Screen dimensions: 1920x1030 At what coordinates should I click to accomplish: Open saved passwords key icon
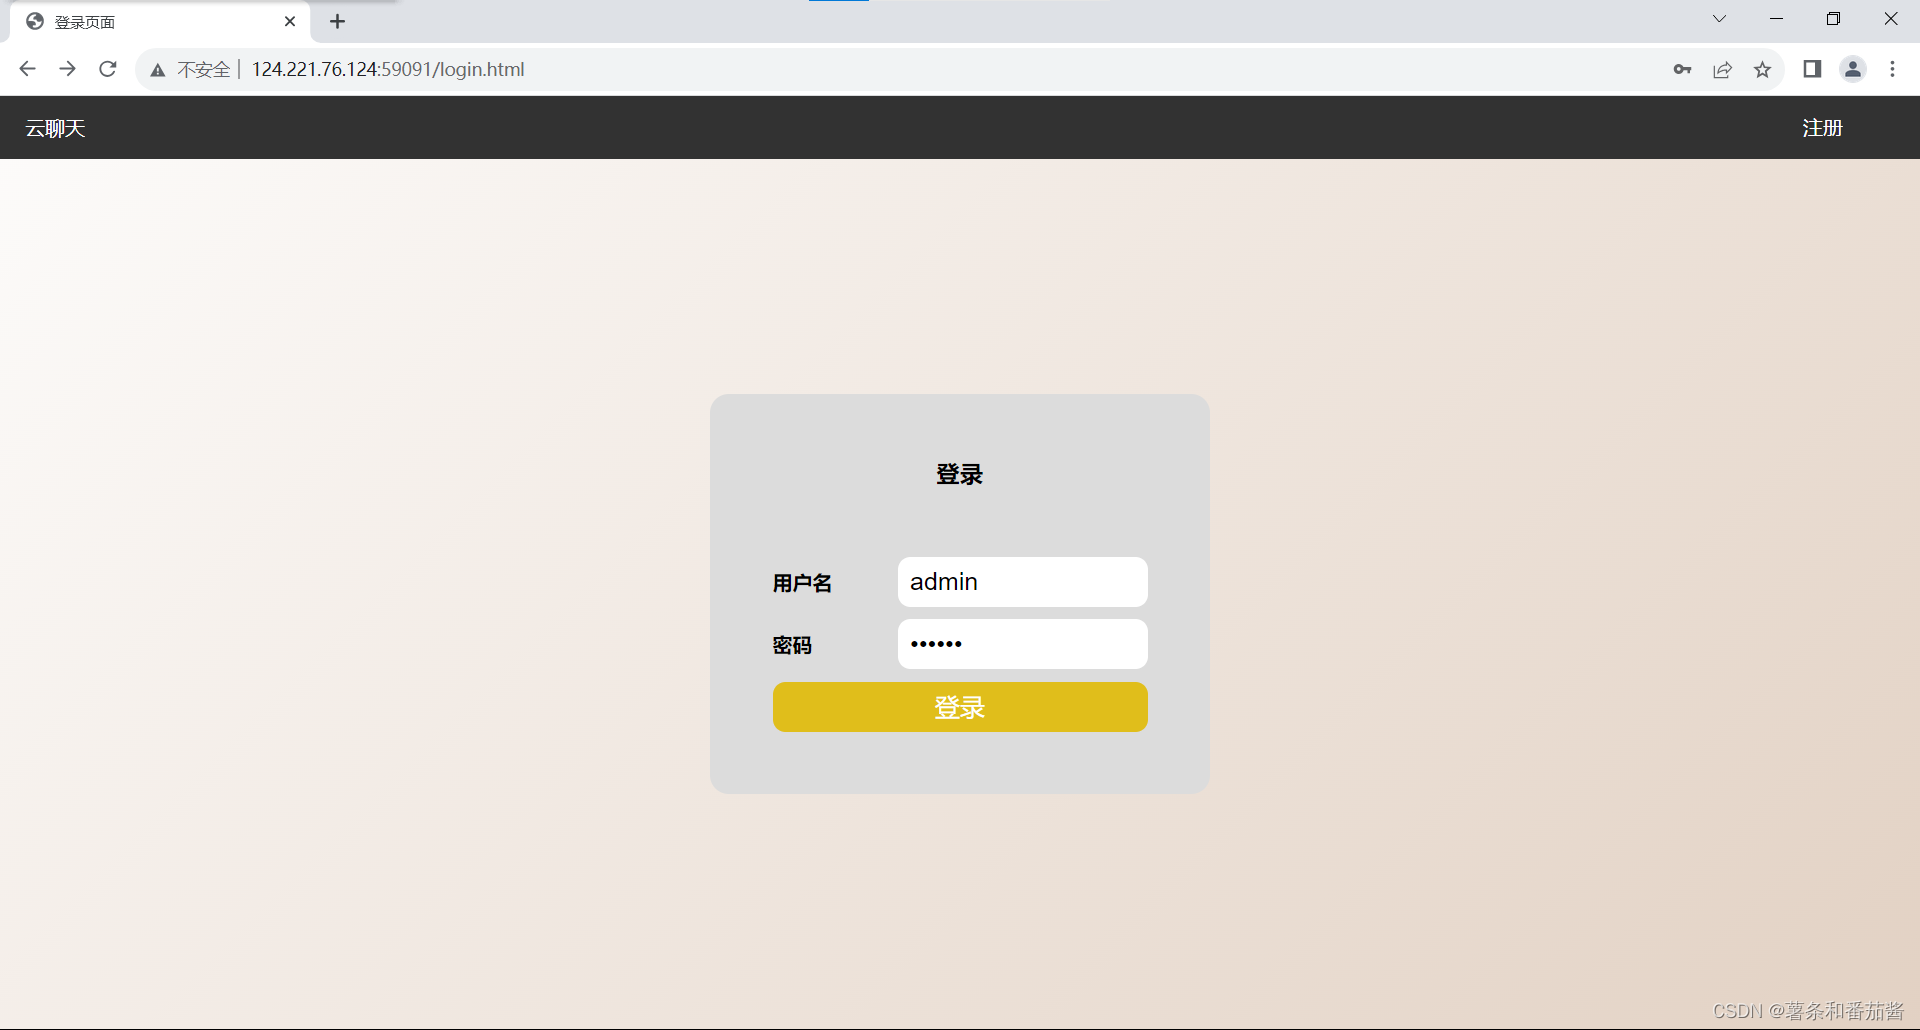pyautogui.click(x=1682, y=69)
